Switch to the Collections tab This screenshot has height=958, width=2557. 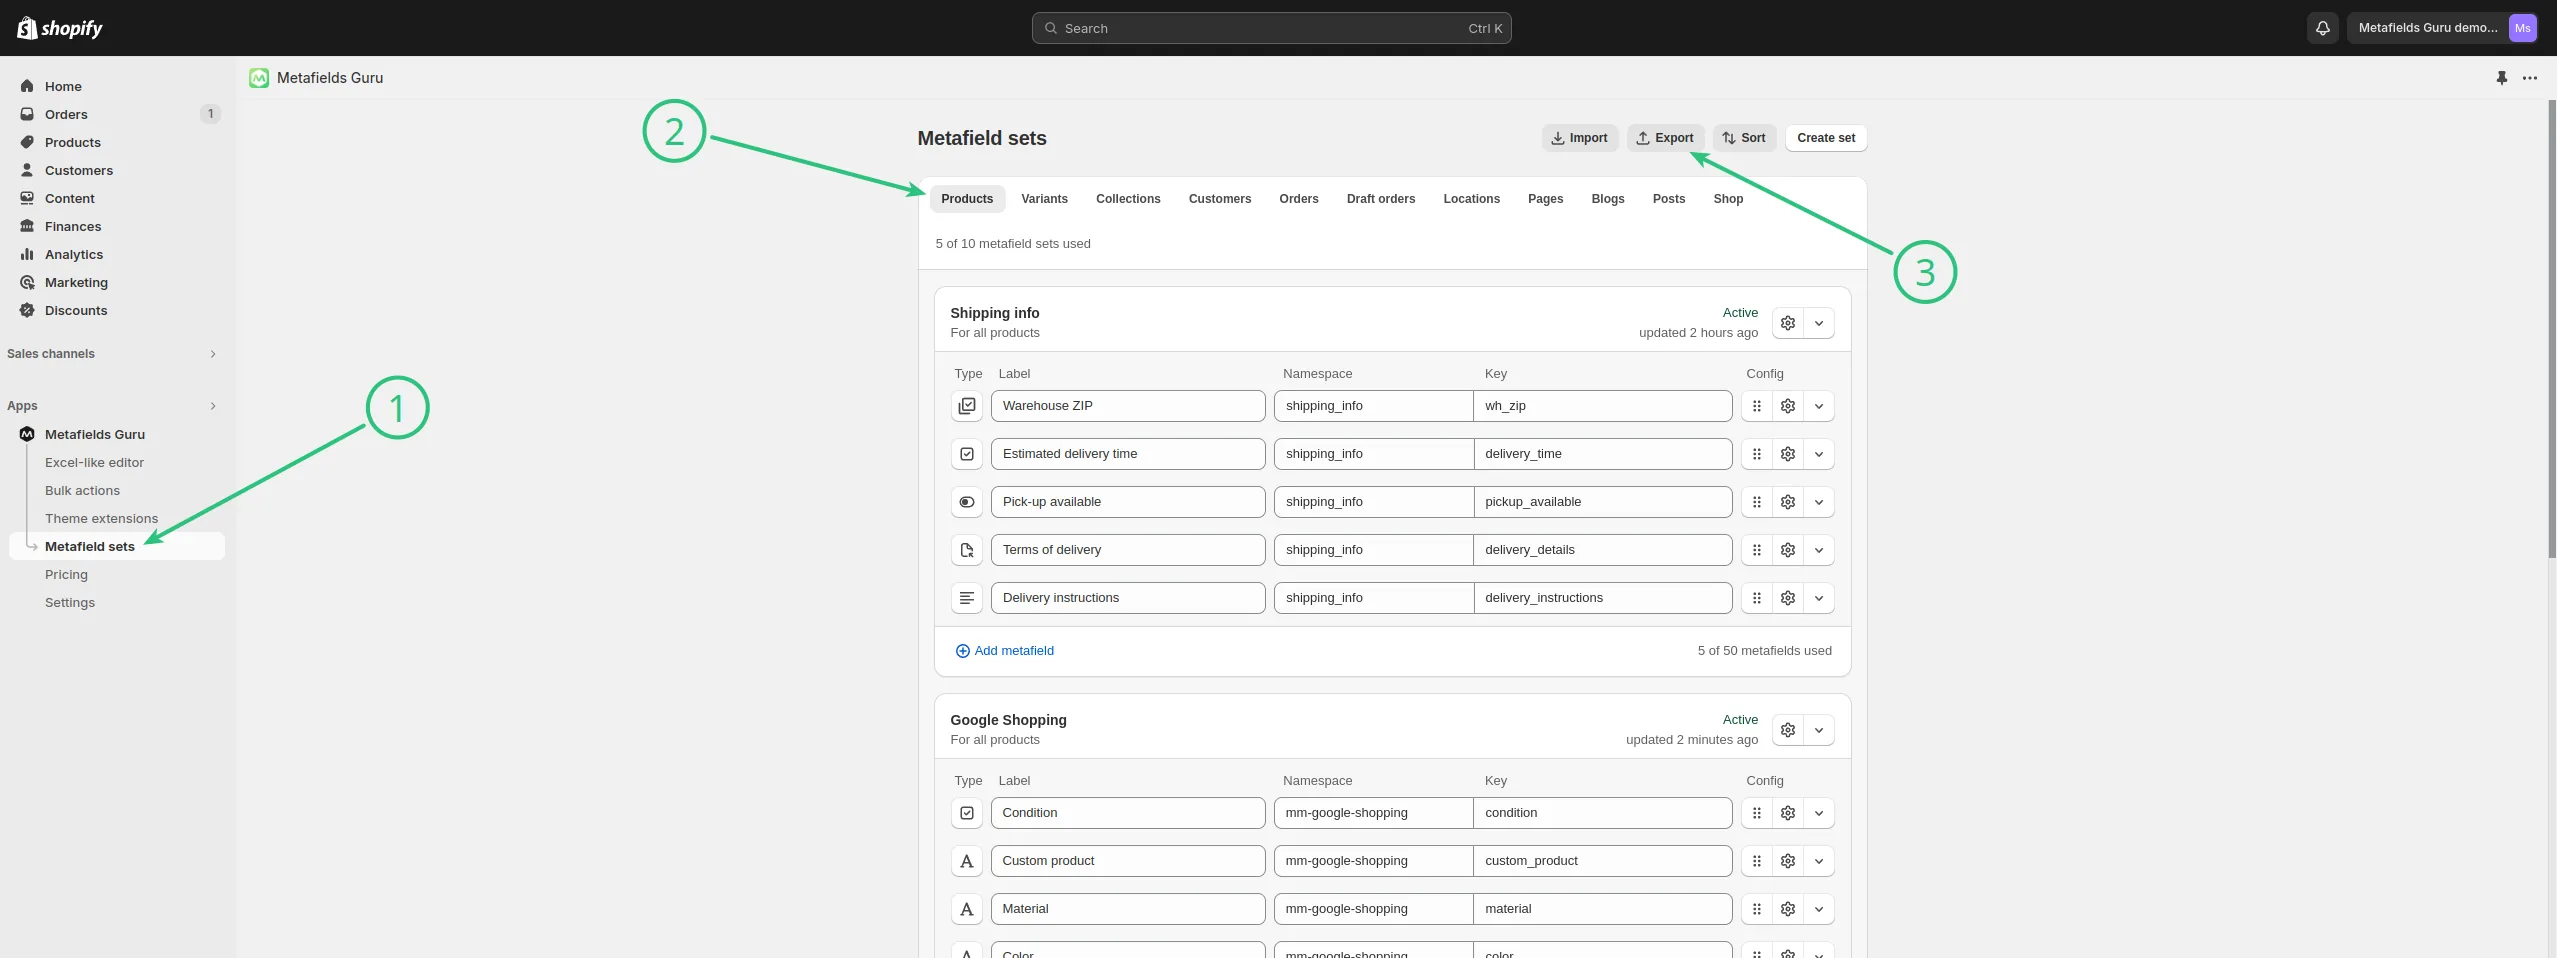coord(1127,199)
